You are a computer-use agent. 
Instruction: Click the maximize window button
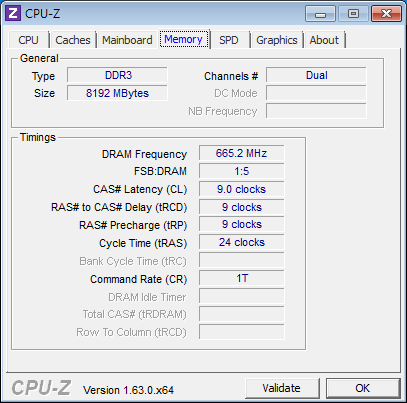pos(353,14)
